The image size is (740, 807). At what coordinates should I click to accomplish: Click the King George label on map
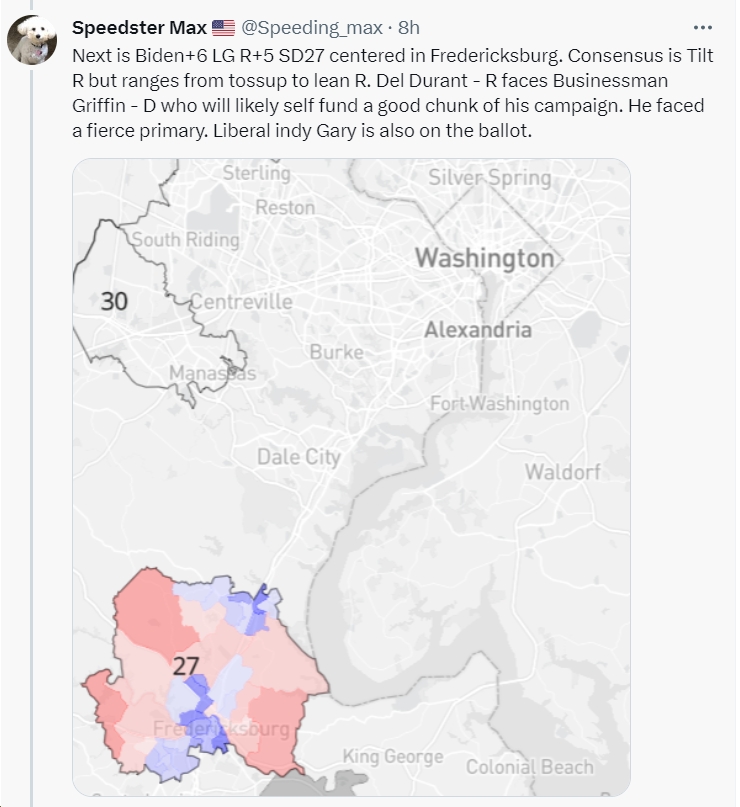(393, 757)
